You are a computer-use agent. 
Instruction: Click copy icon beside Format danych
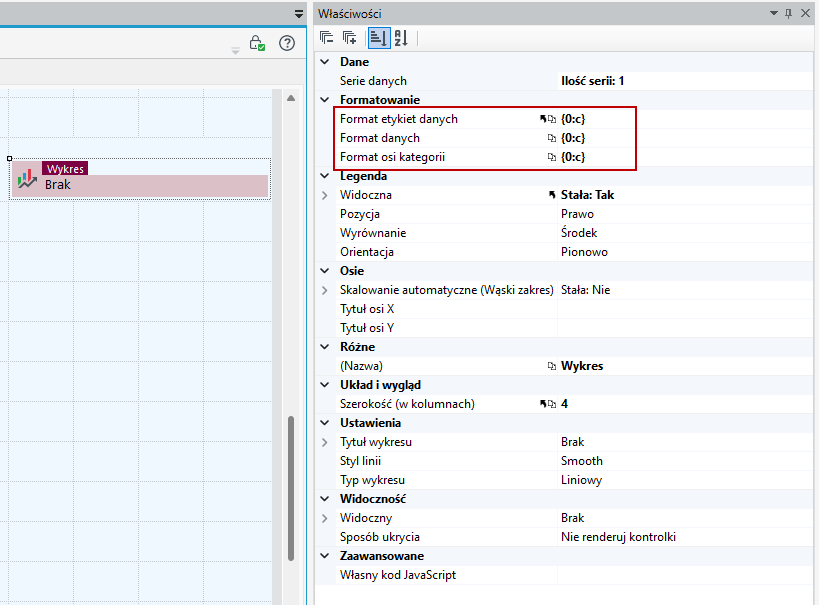[552, 138]
